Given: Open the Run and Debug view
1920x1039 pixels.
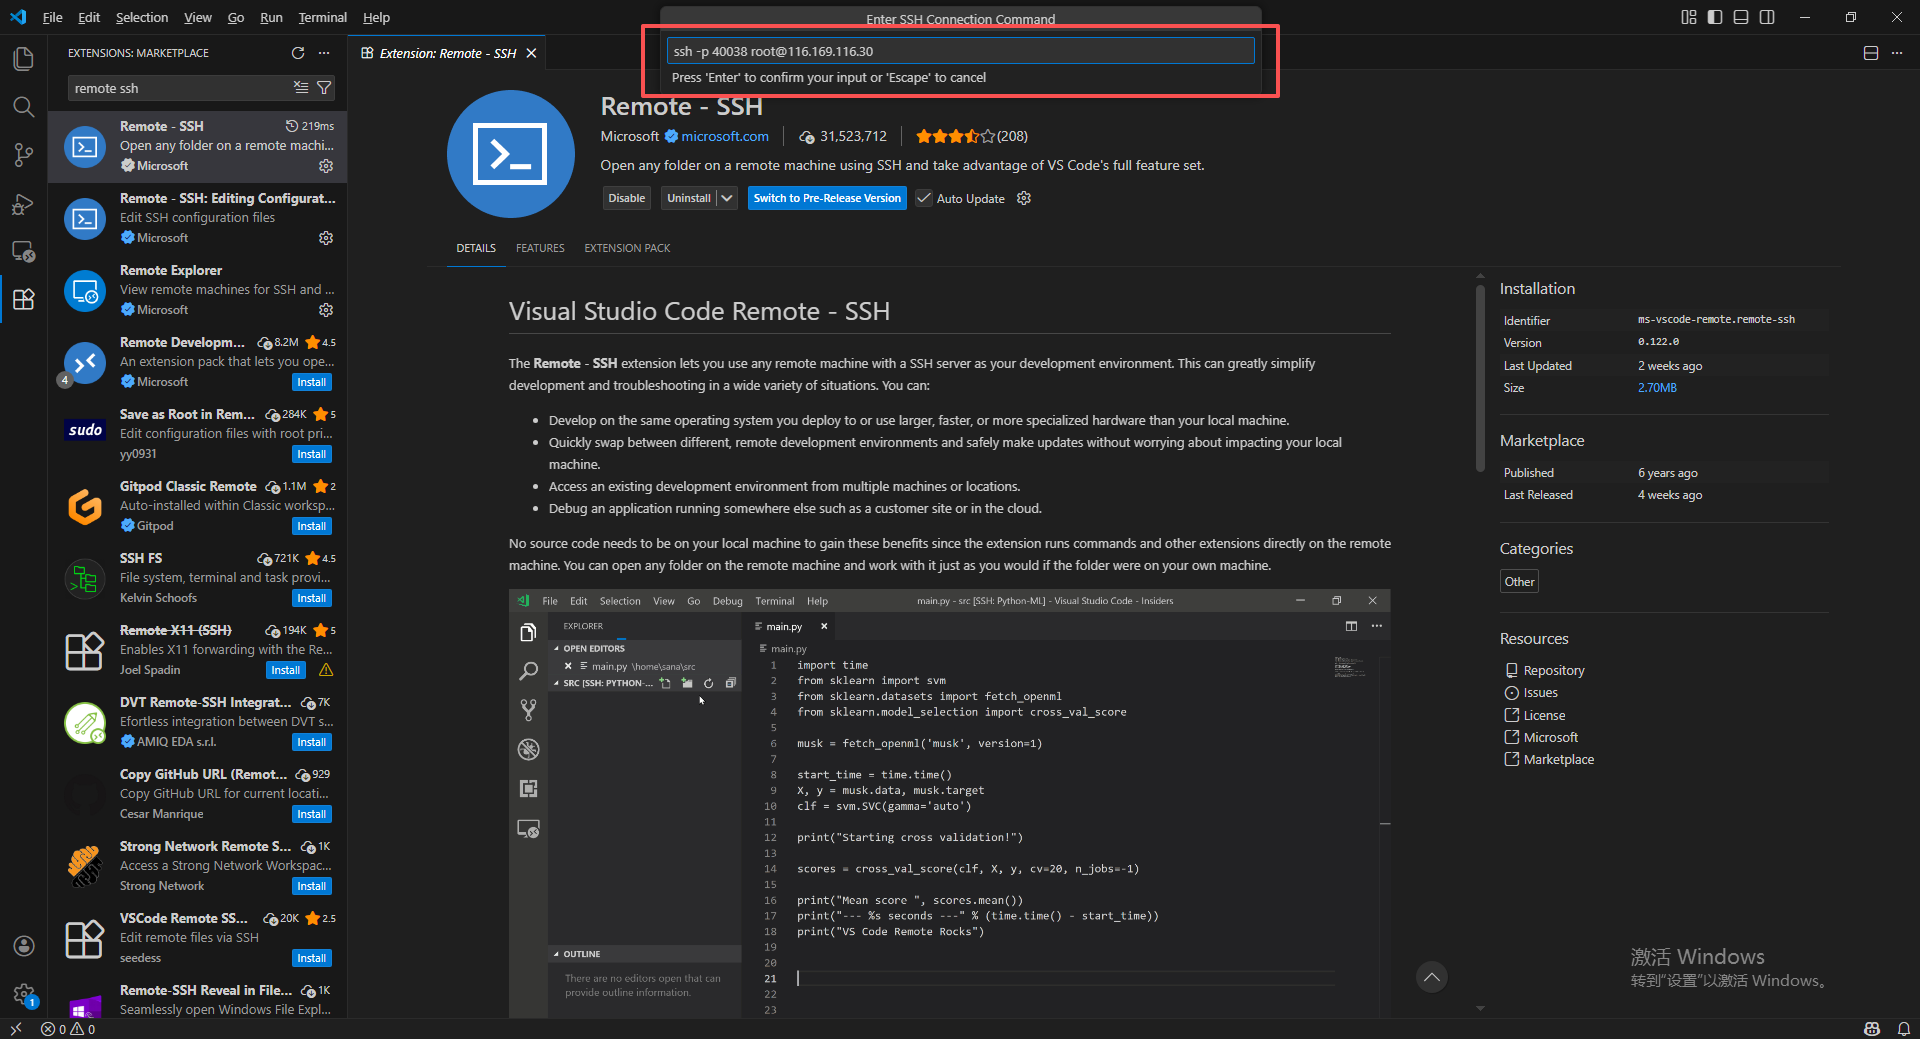Looking at the screenshot, I should (23, 204).
